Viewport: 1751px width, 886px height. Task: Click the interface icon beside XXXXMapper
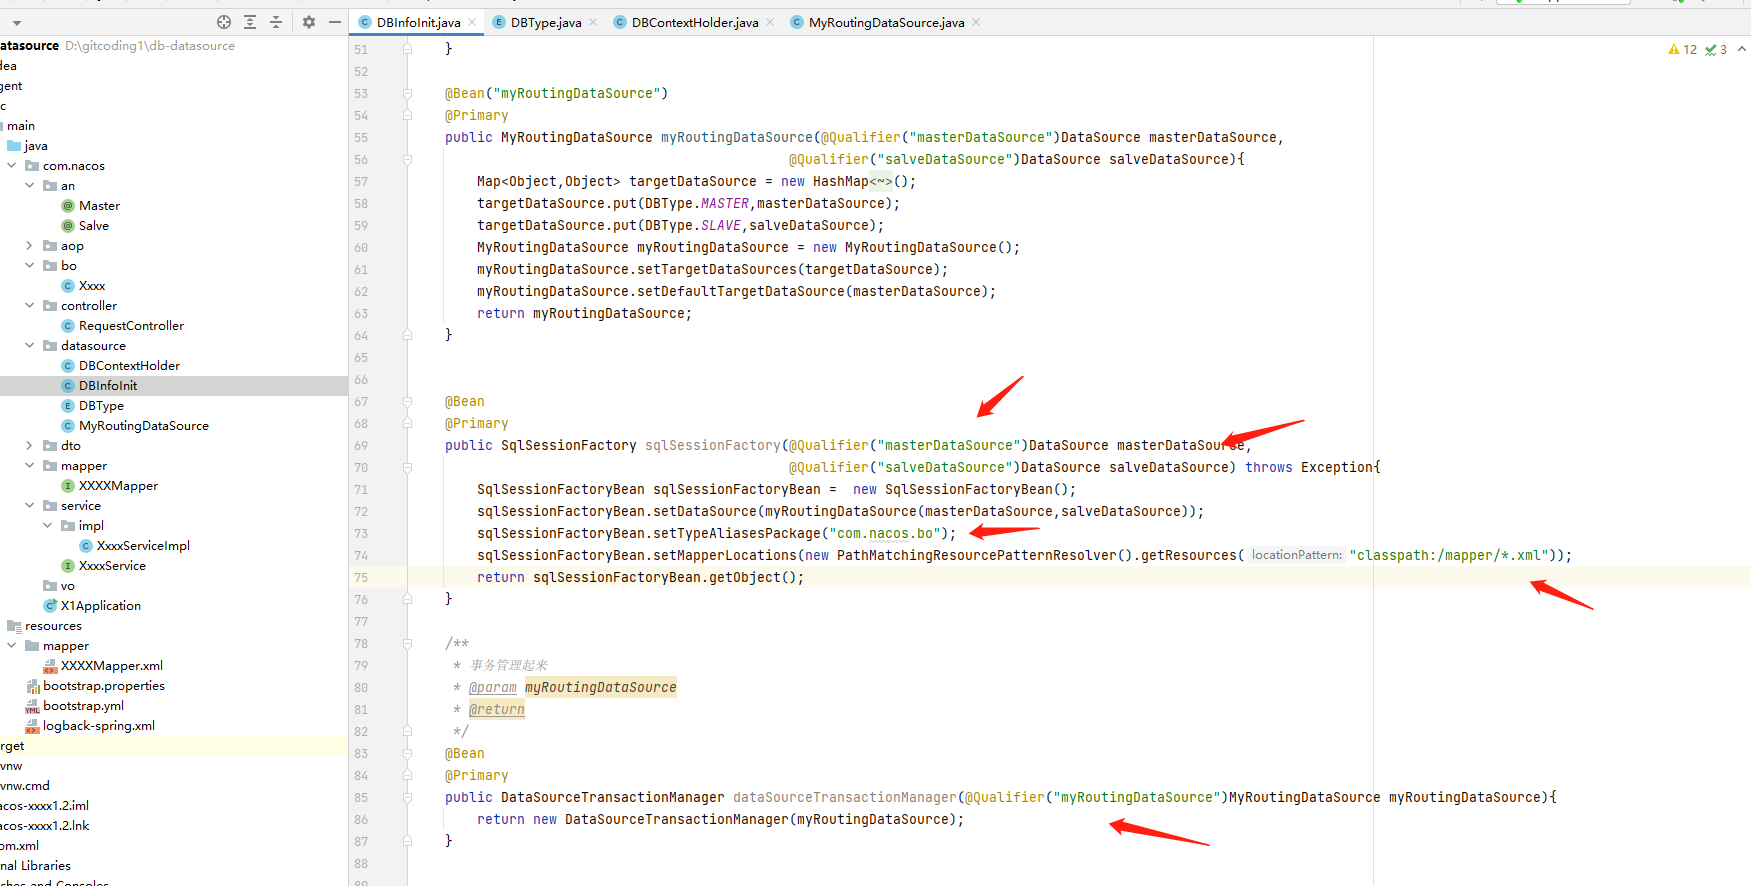tap(68, 486)
